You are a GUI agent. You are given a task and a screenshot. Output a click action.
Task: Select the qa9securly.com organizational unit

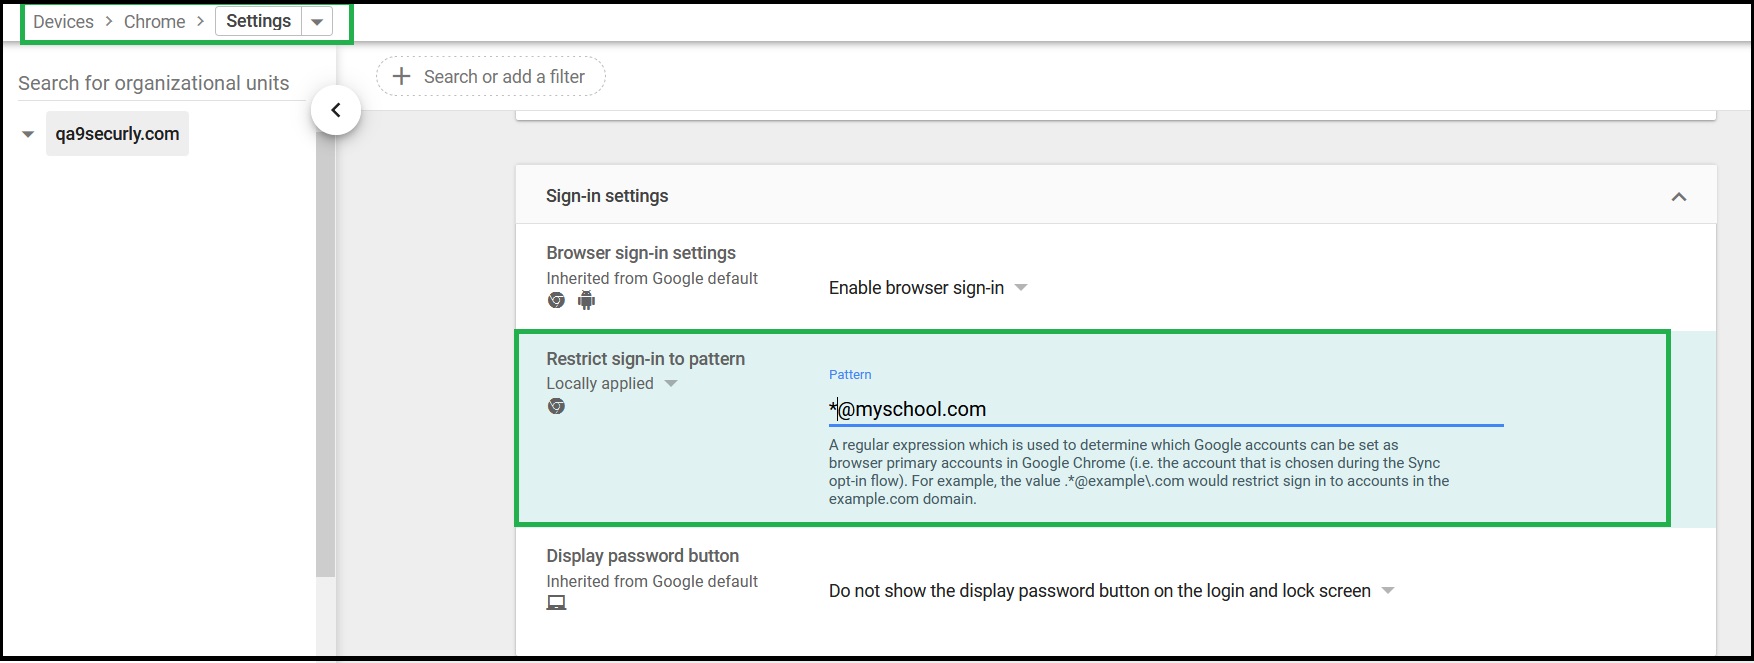click(117, 134)
